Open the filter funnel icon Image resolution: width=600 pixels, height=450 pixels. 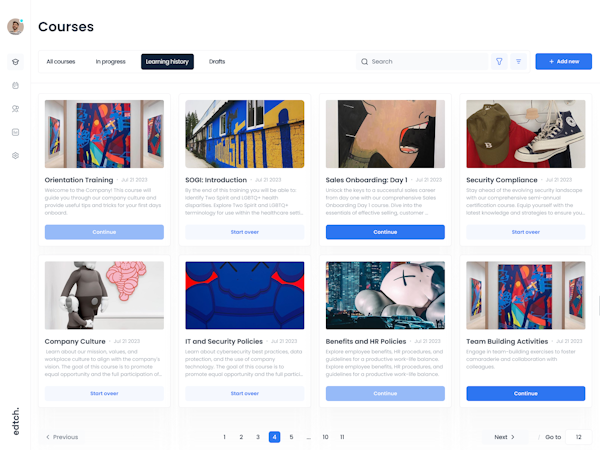tap(499, 62)
